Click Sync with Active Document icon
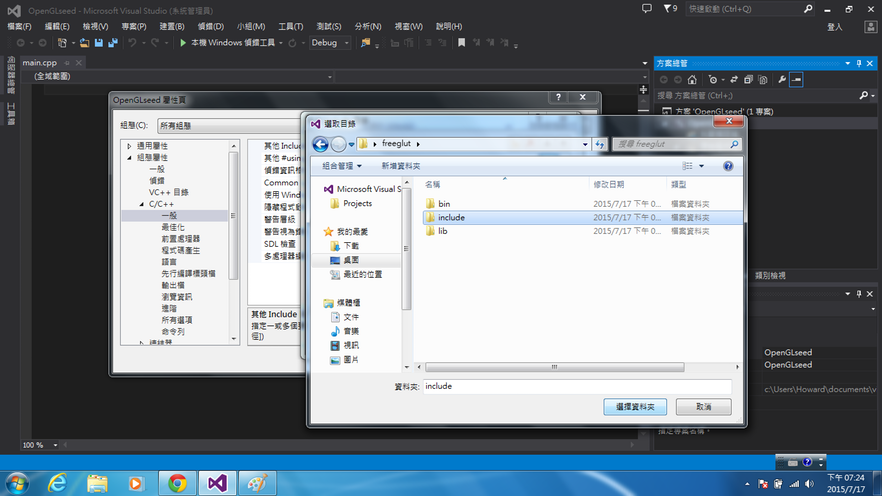This screenshot has height=496, width=882. [x=734, y=80]
